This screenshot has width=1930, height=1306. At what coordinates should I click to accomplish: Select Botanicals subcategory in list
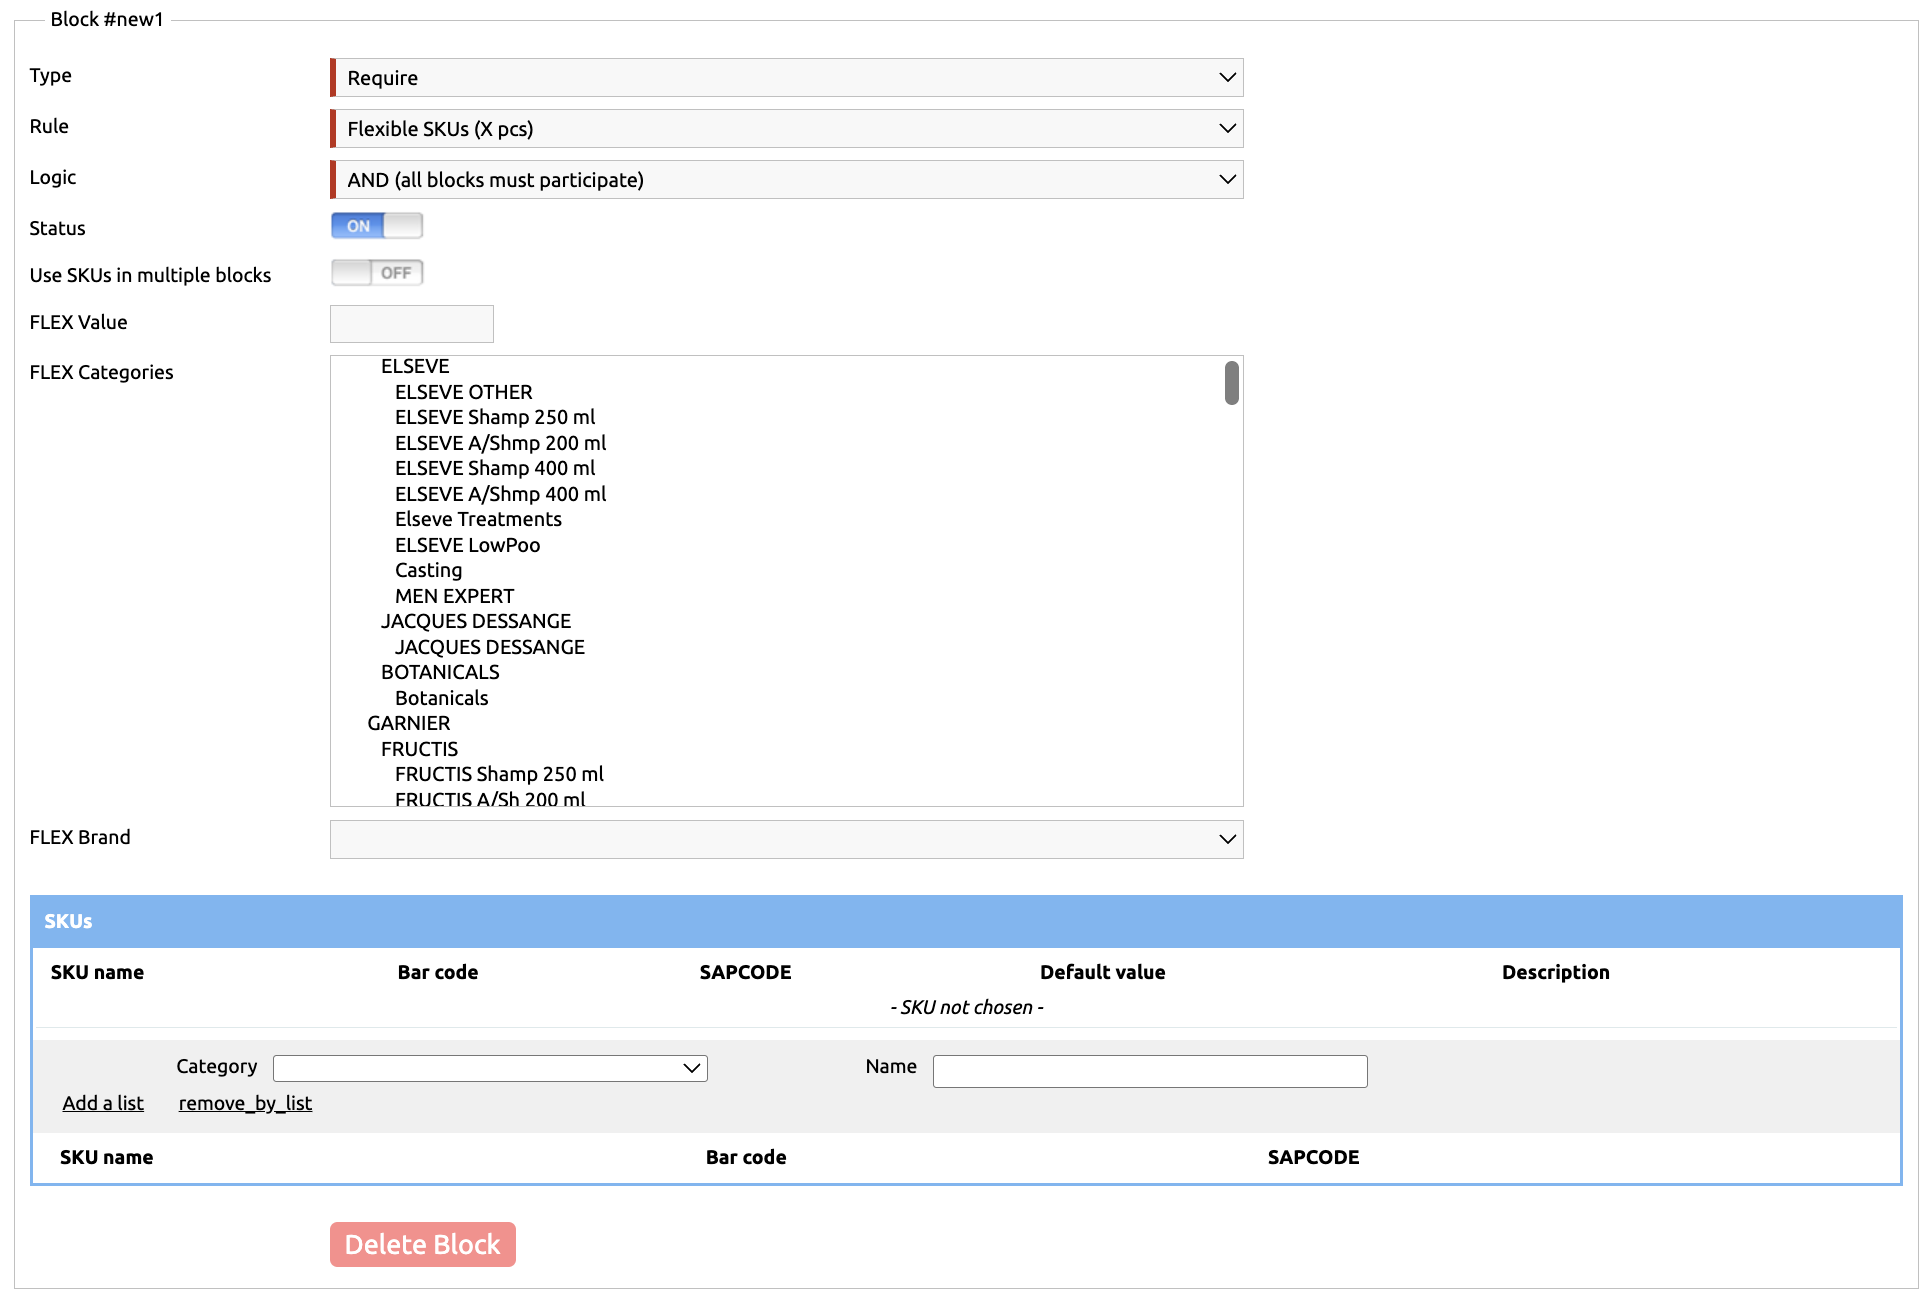(441, 698)
